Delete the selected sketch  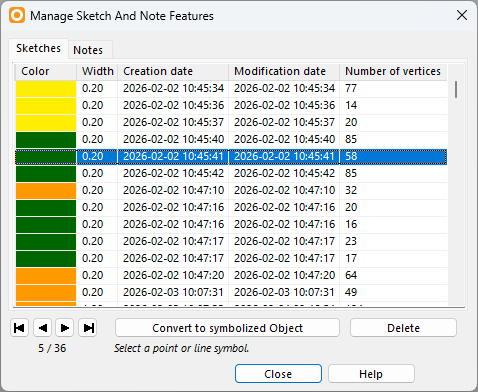[x=403, y=328]
